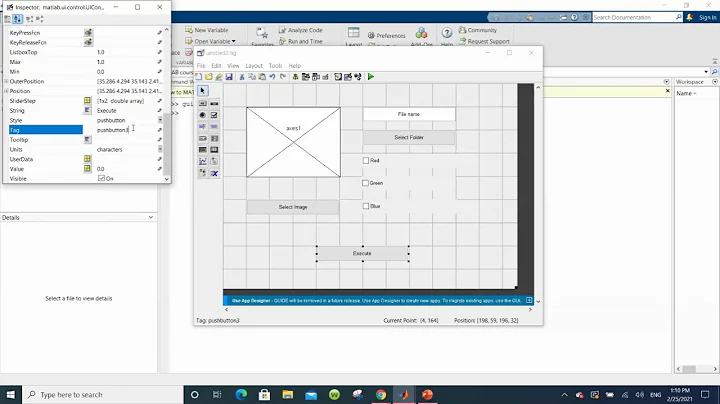Click the Tag value field pushbutton3

[125, 130]
